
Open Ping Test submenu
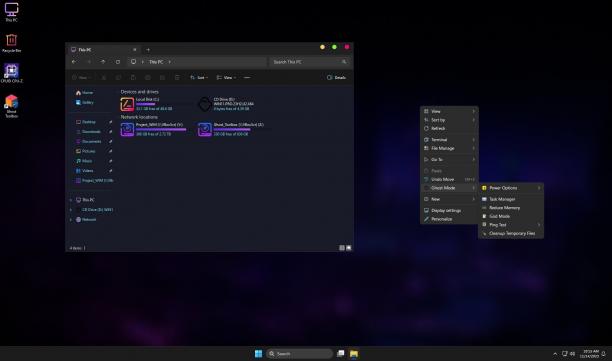[x=511, y=225]
